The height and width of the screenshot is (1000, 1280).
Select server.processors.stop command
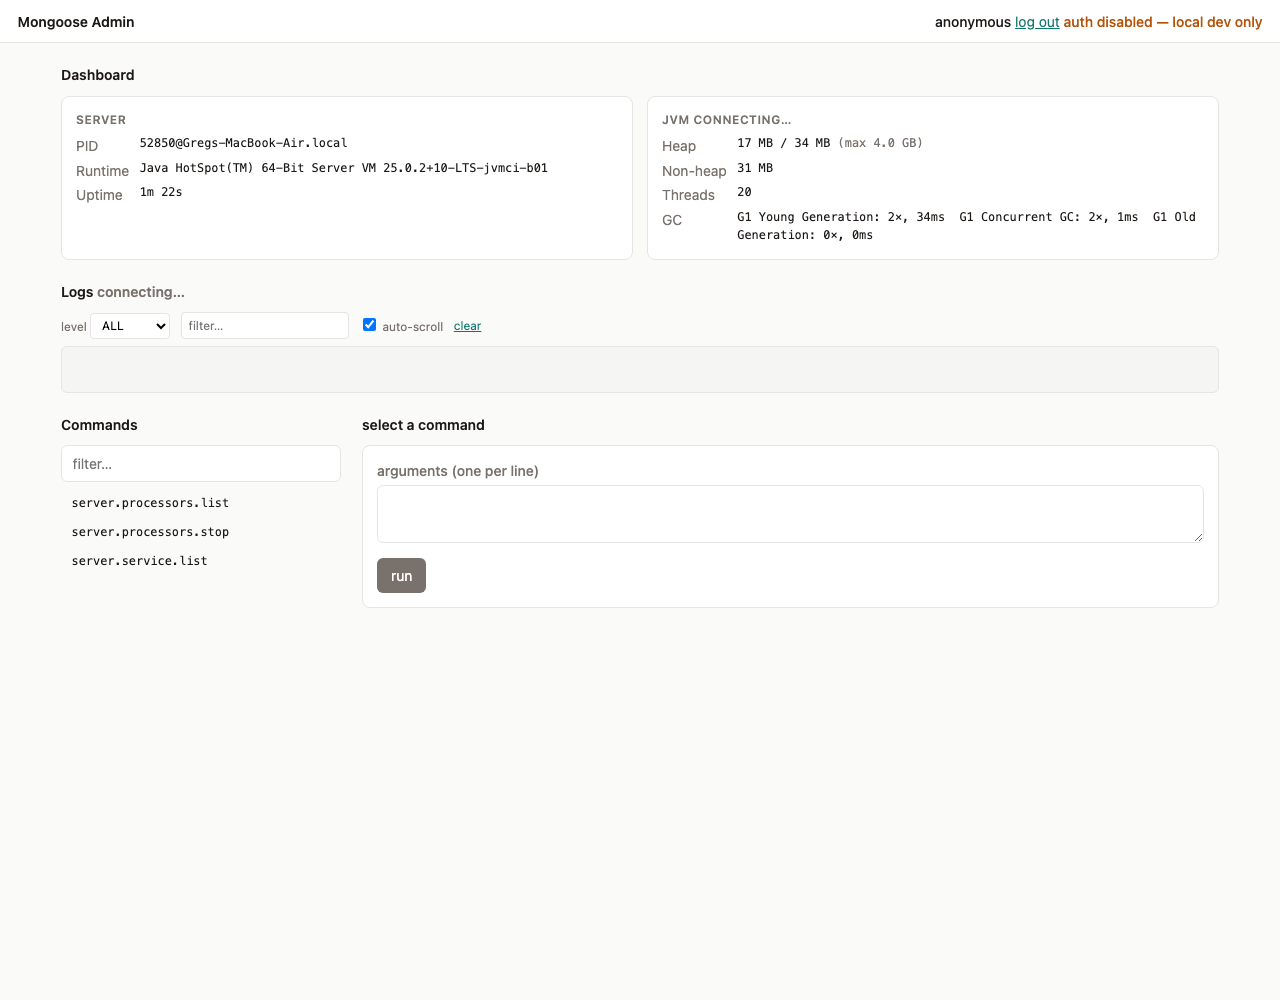pos(150,532)
